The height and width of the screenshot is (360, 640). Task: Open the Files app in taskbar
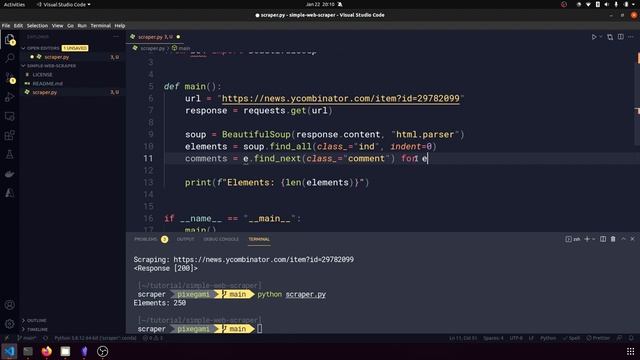point(65,351)
